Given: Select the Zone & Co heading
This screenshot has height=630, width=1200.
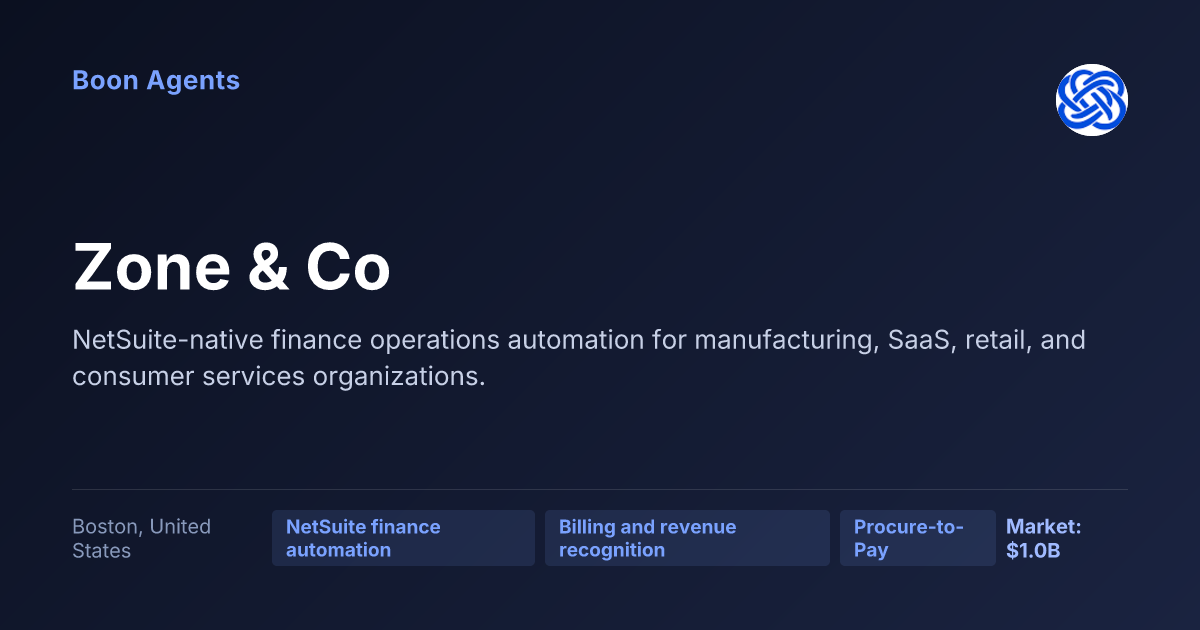Looking at the screenshot, I should (x=232, y=269).
